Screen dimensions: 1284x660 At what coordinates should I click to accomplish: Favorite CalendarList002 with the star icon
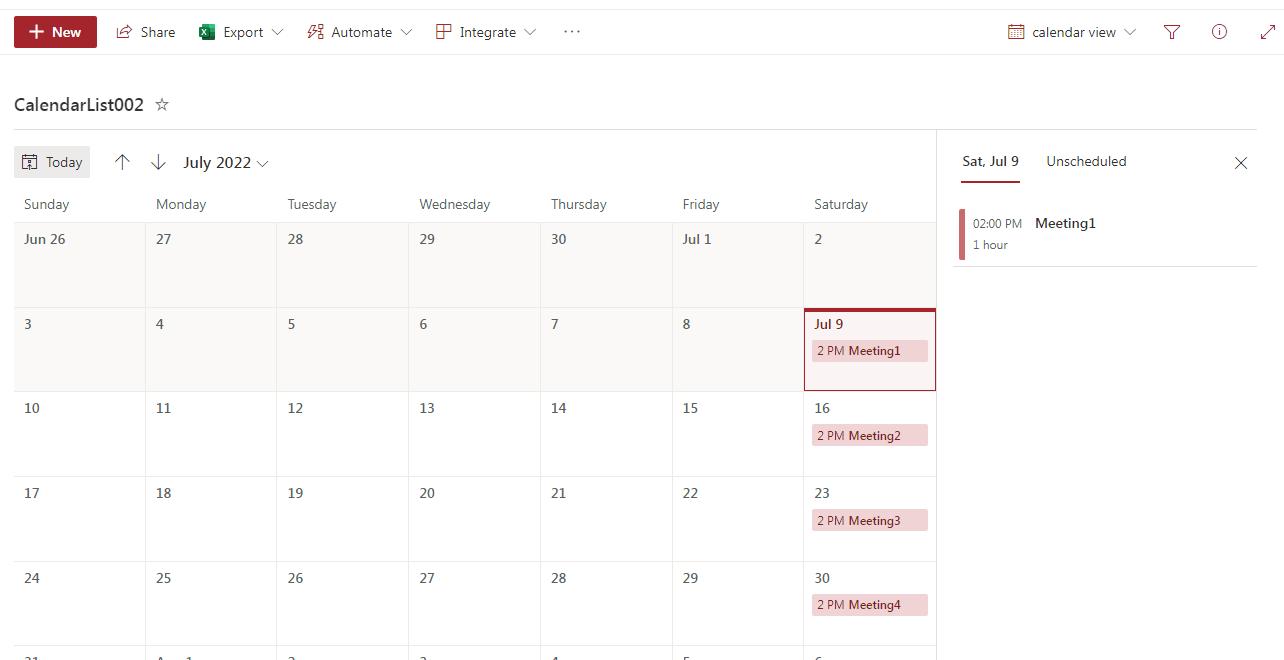162,104
